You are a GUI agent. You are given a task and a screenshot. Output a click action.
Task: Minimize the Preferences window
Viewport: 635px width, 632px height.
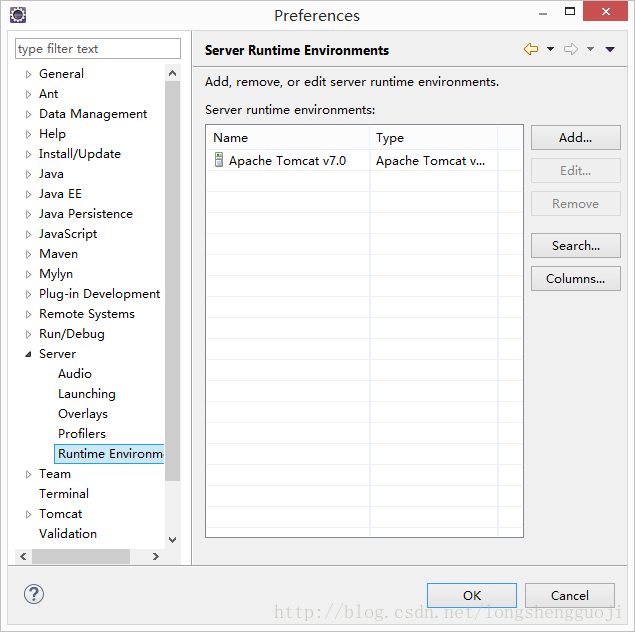(x=543, y=13)
